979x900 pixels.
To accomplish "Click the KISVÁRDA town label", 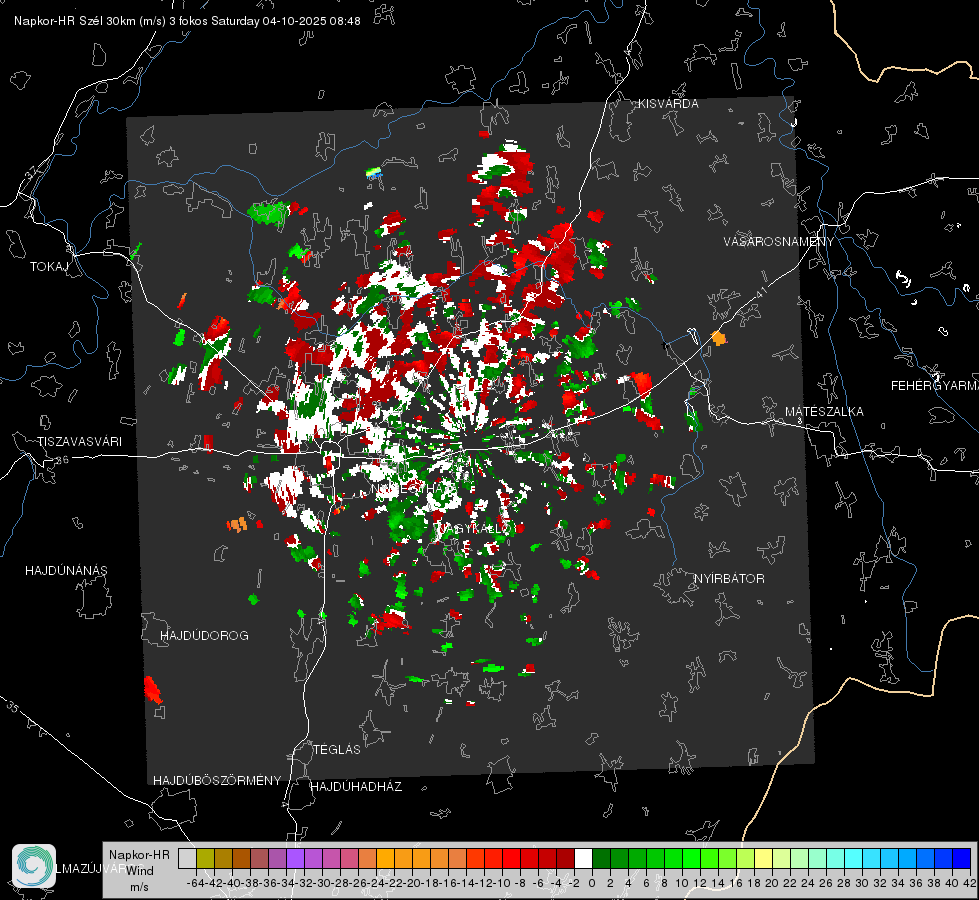I will [668, 104].
